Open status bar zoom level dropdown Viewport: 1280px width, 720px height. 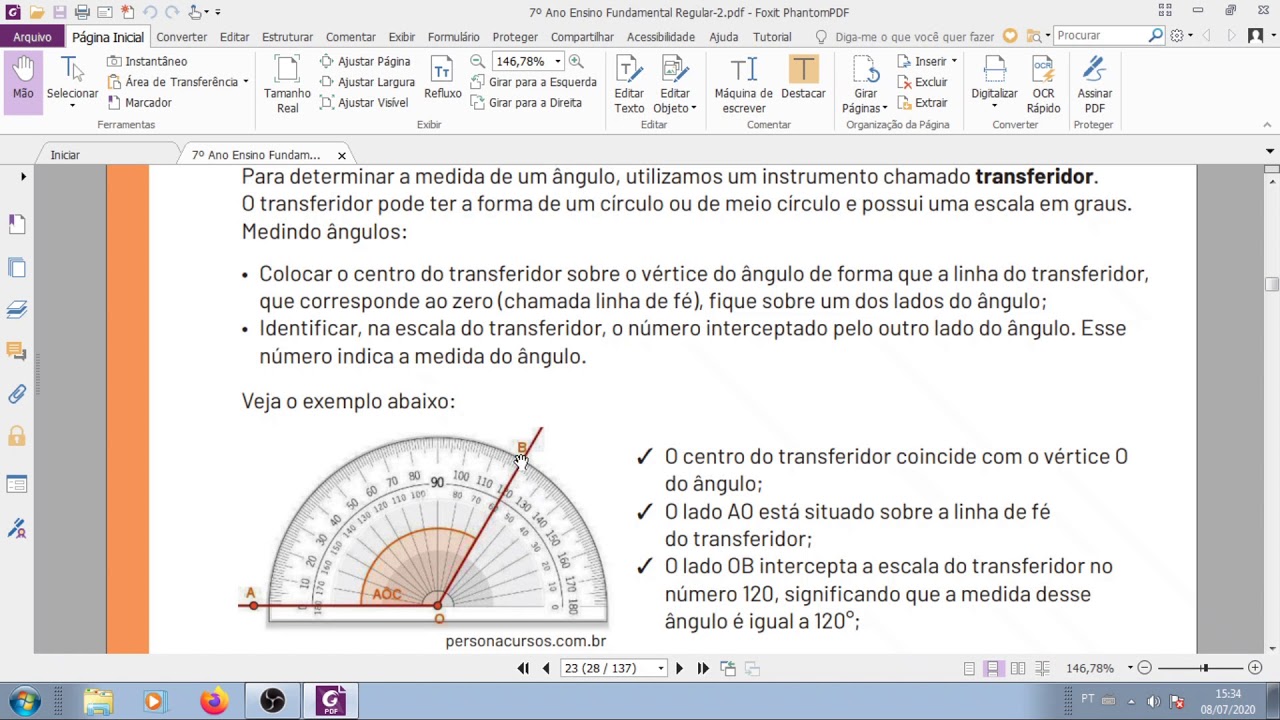click(x=1130, y=668)
